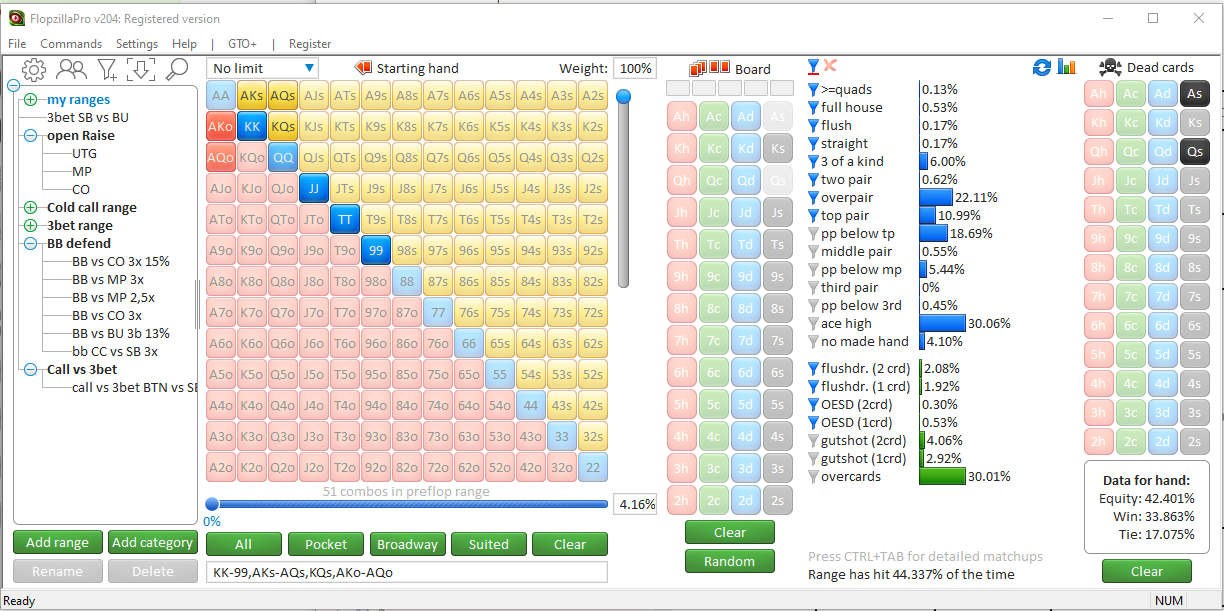Screen dimensions: 1224x611
Task: Collapse the root node of range tree
Action: [14, 86]
